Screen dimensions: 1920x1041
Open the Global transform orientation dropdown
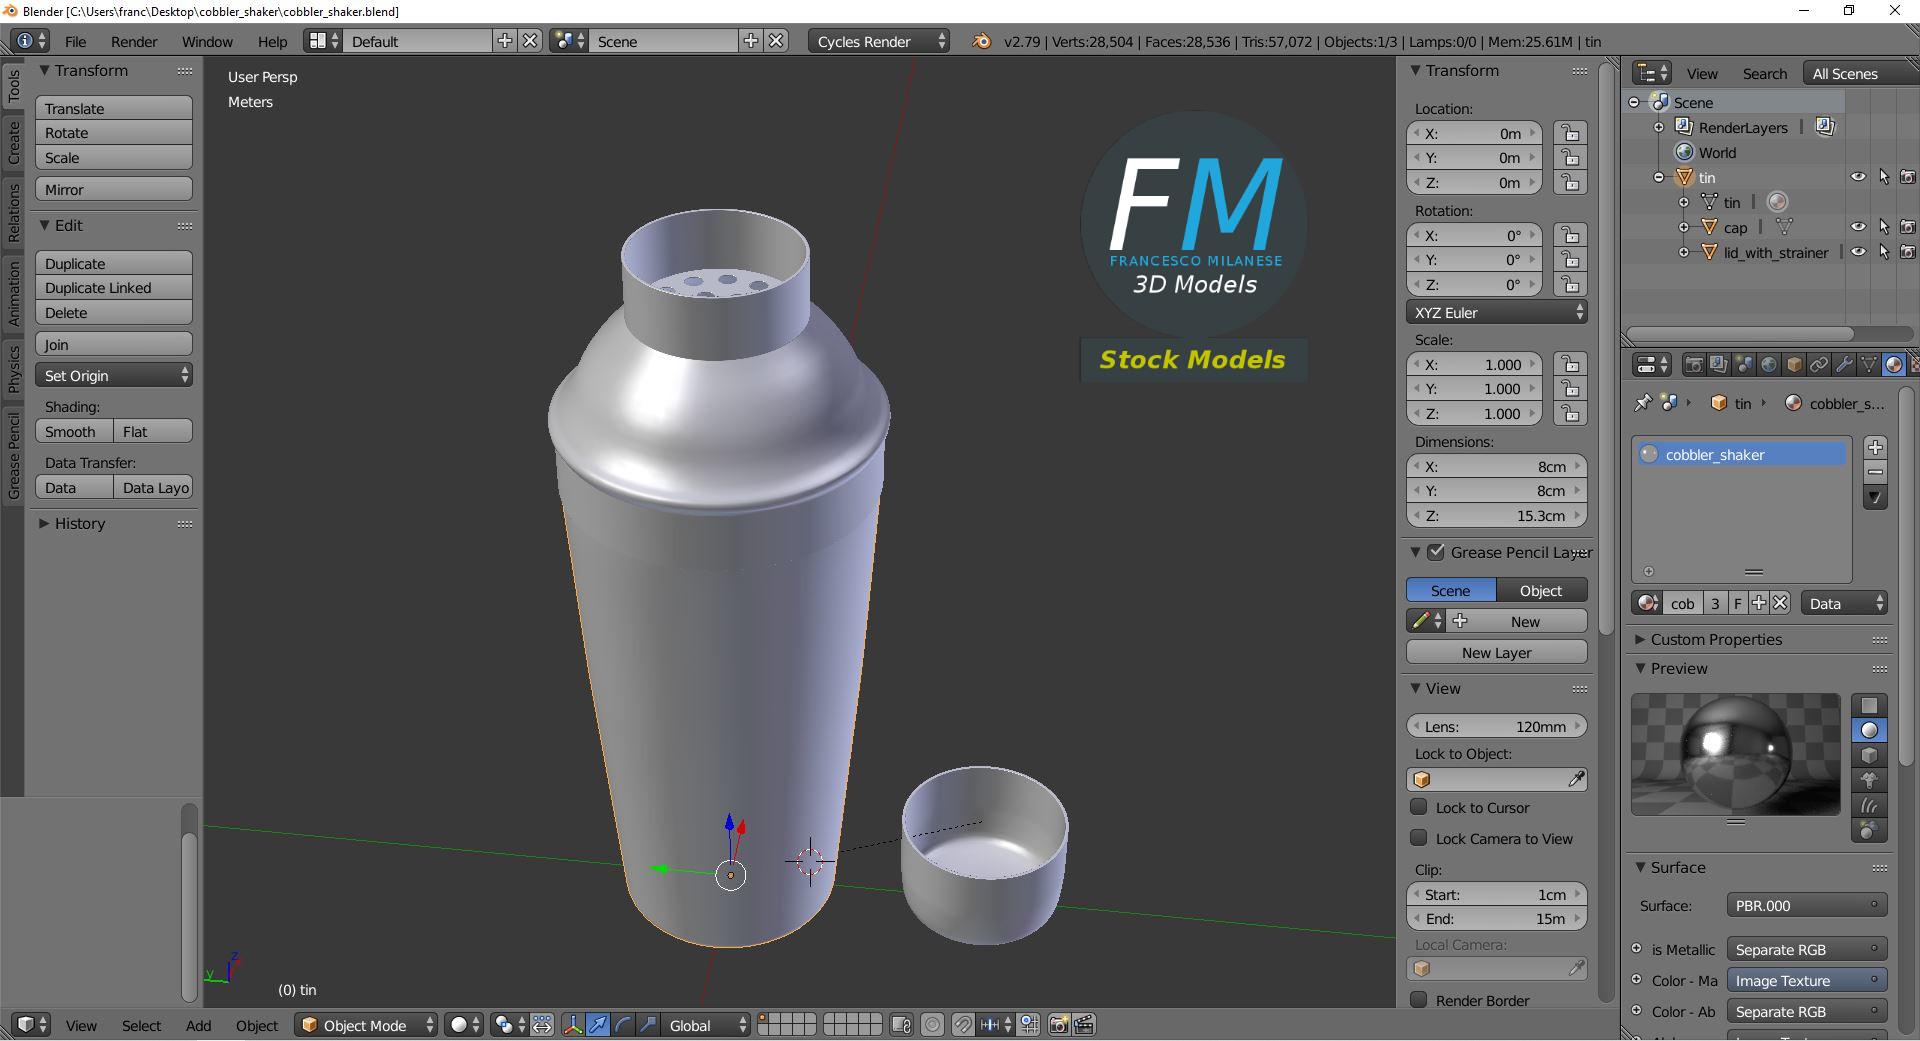[x=706, y=1025]
